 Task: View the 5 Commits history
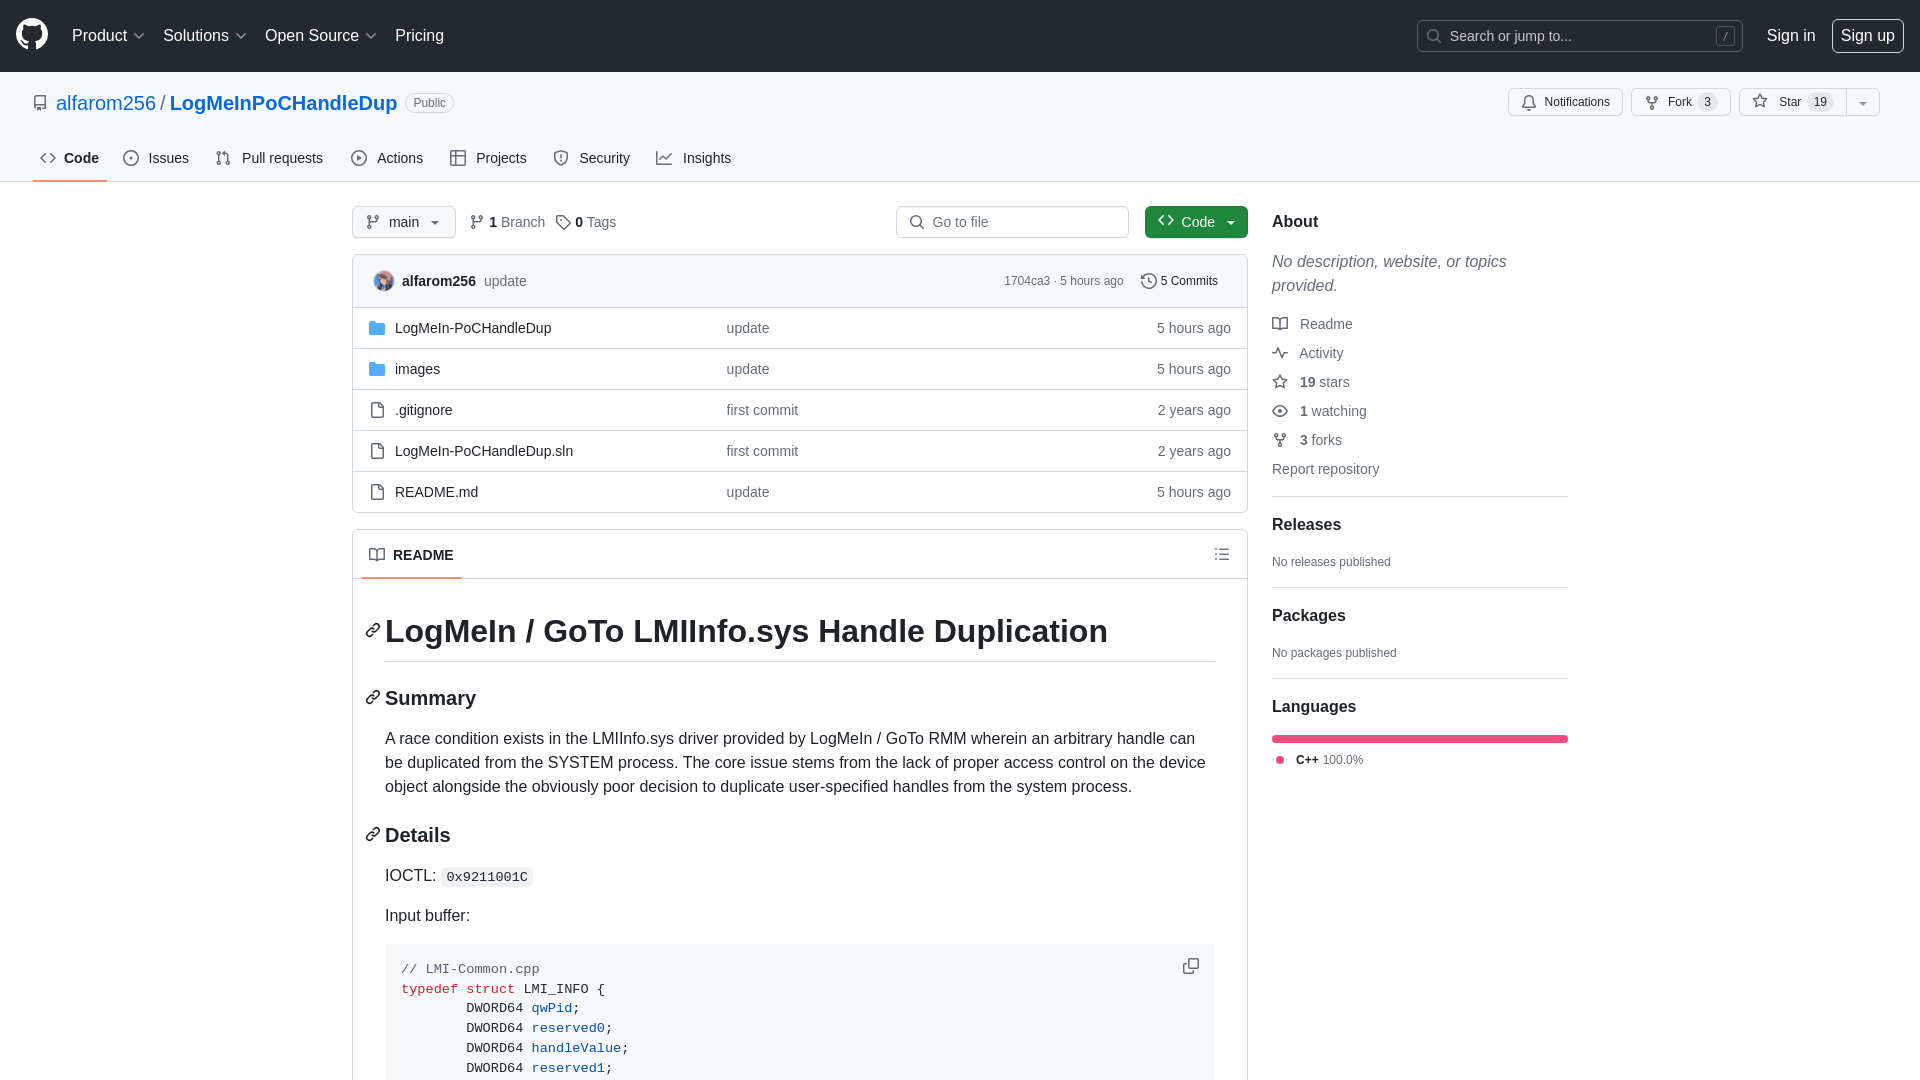click(1179, 281)
